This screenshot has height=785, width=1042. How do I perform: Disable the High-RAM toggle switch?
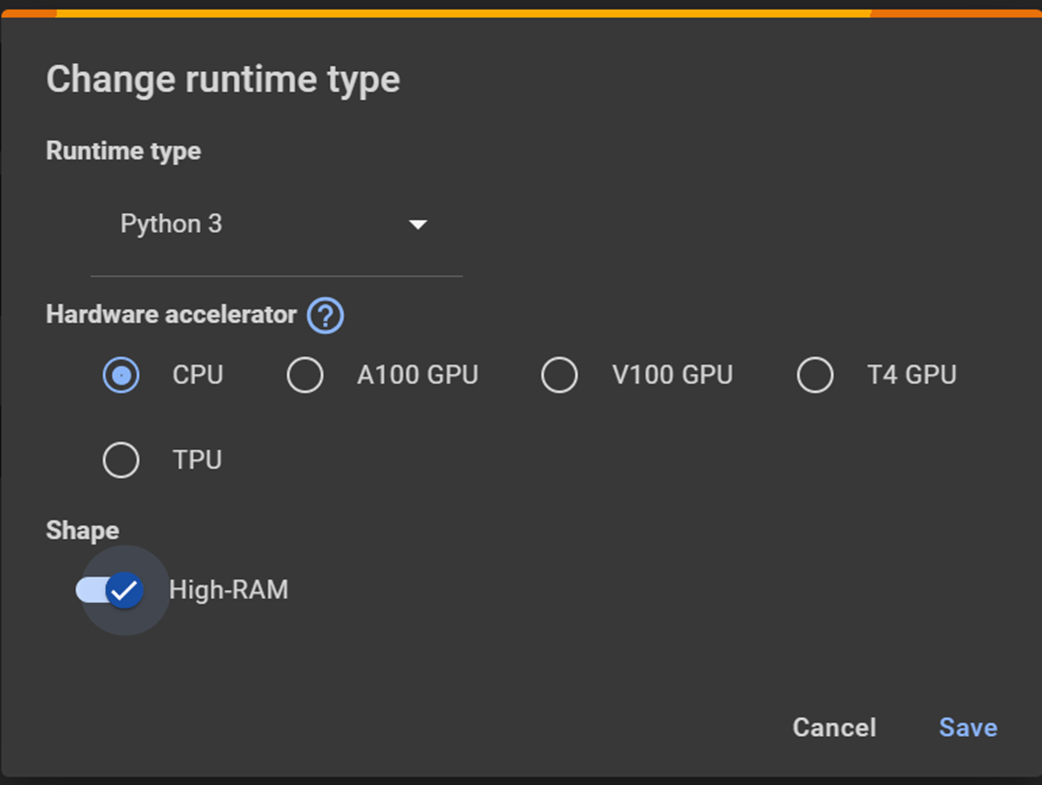pos(110,590)
